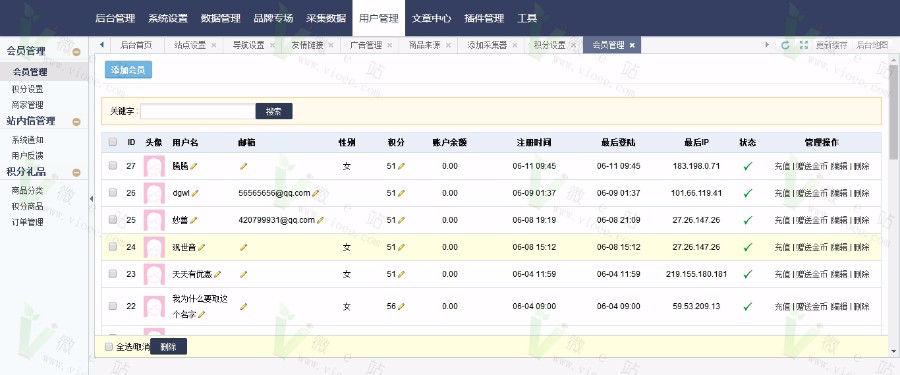Click 充值 for member ID 27
Image resolution: width=900 pixels, height=375 pixels.
point(782,166)
